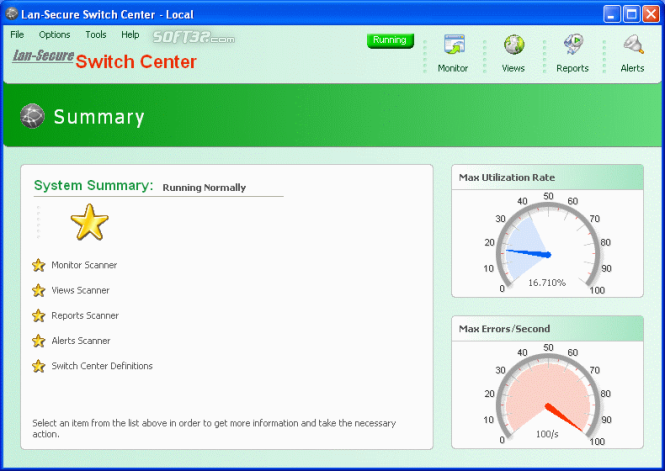Click the System Summary heading
Viewport: 665px width, 471px height.
click(x=93, y=186)
